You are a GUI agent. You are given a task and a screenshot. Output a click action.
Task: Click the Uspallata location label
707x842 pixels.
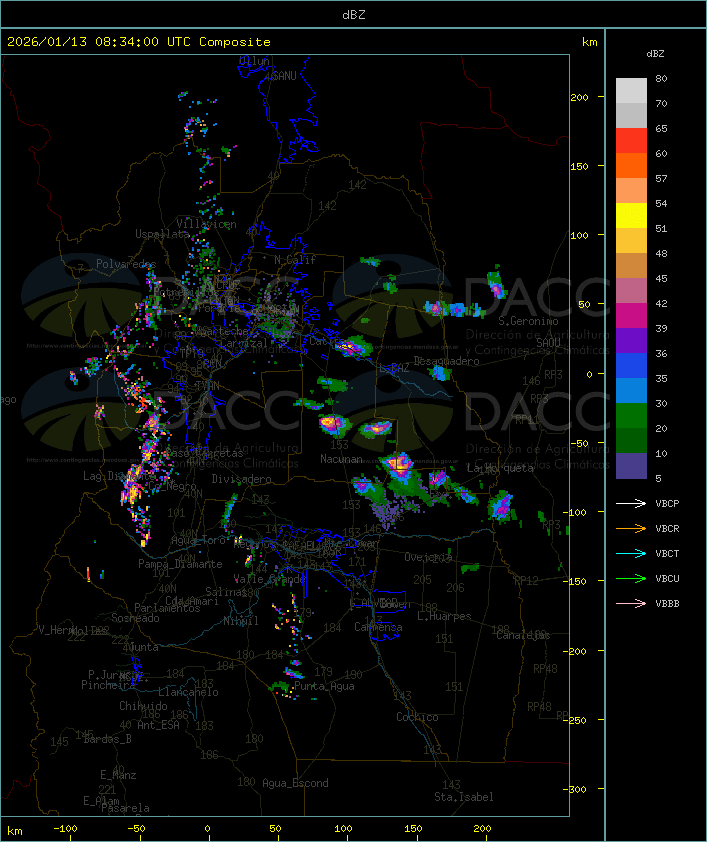point(161,234)
